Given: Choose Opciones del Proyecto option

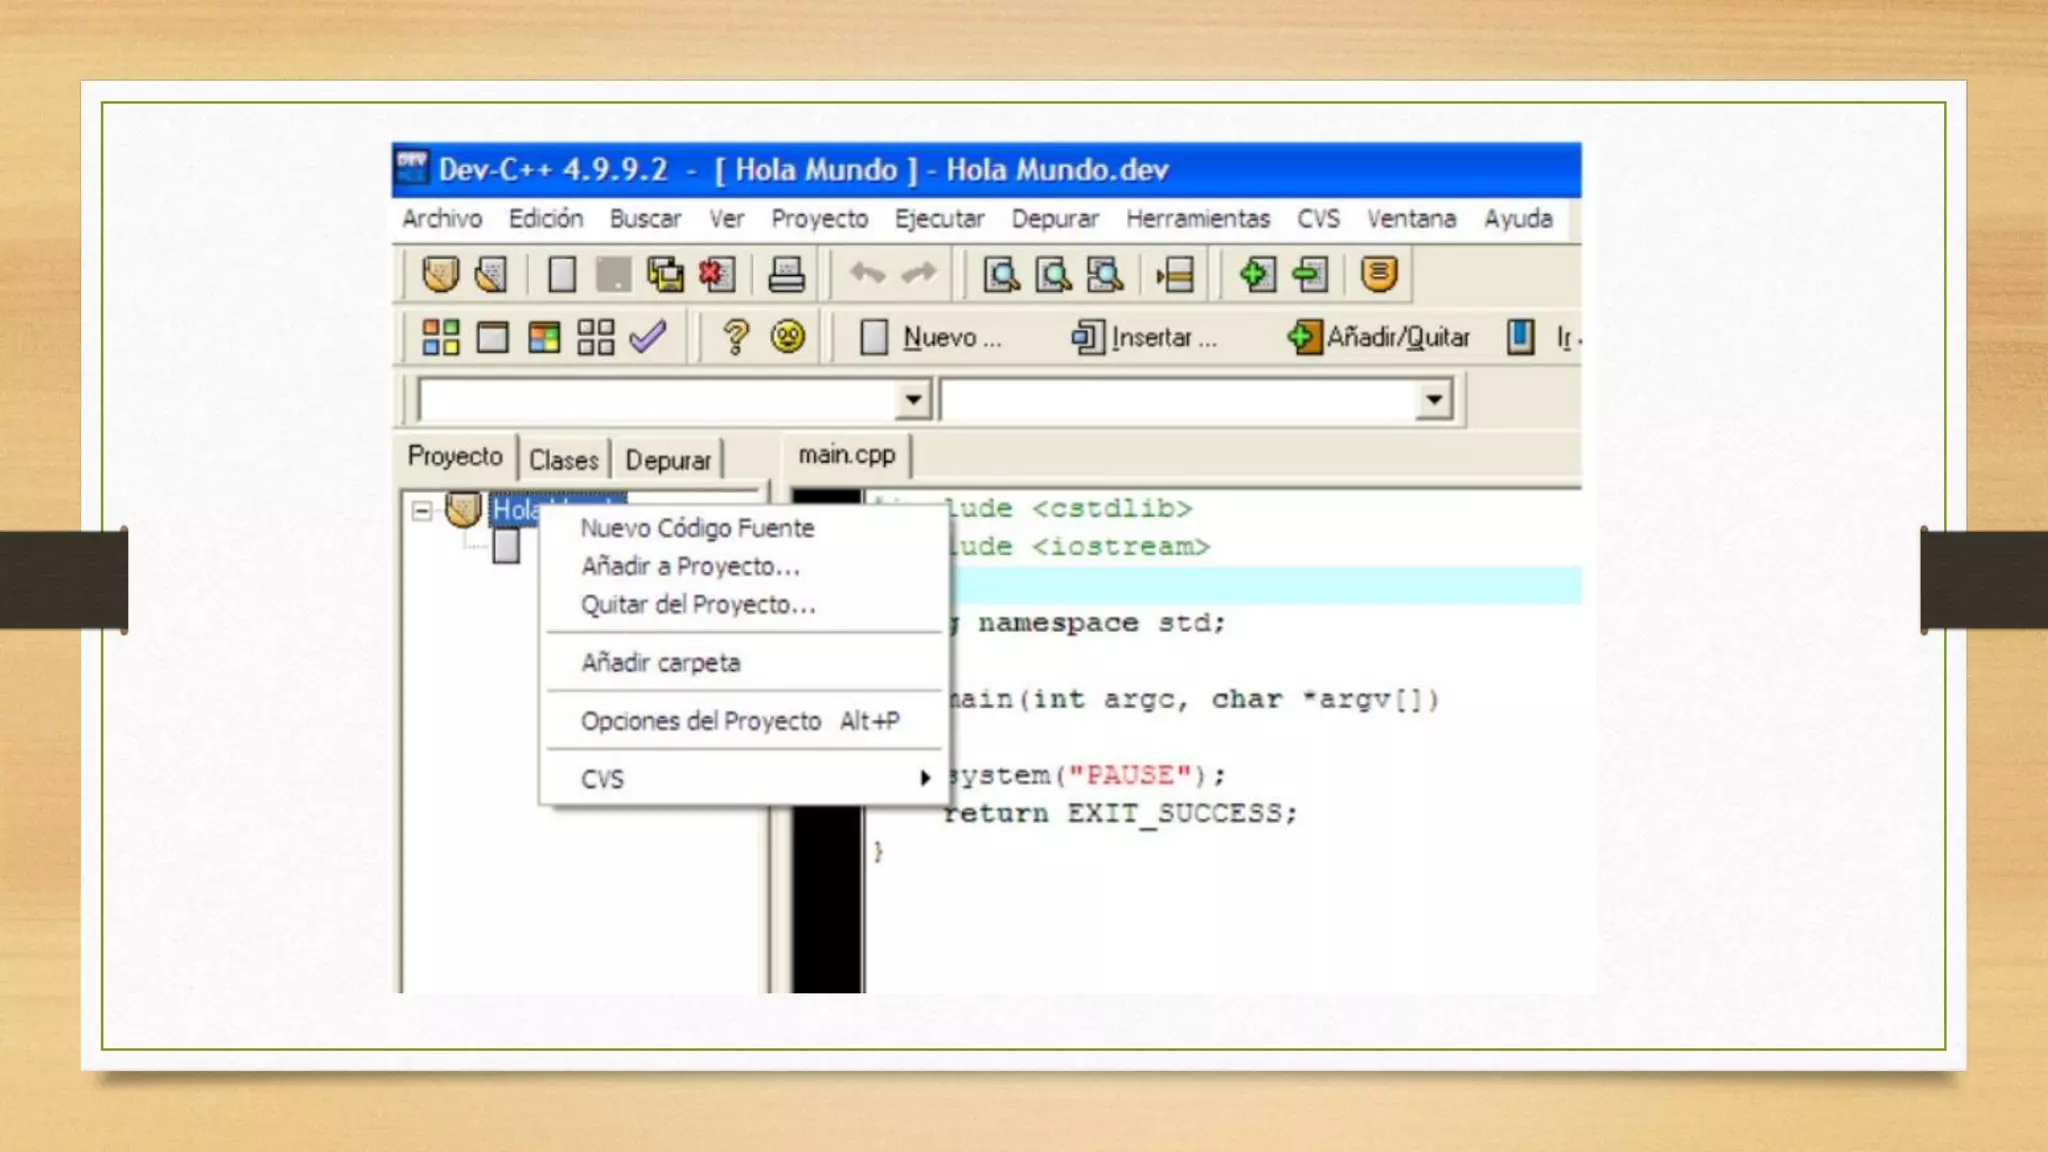Looking at the screenshot, I should click(x=700, y=721).
